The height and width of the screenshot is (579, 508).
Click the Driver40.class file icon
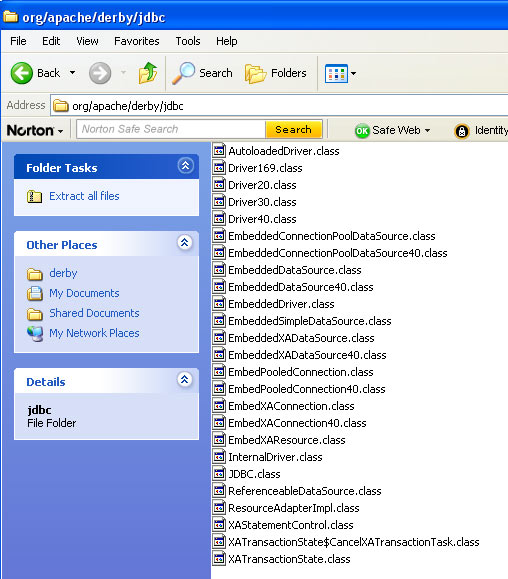pyautogui.click(x=219, y=218)
